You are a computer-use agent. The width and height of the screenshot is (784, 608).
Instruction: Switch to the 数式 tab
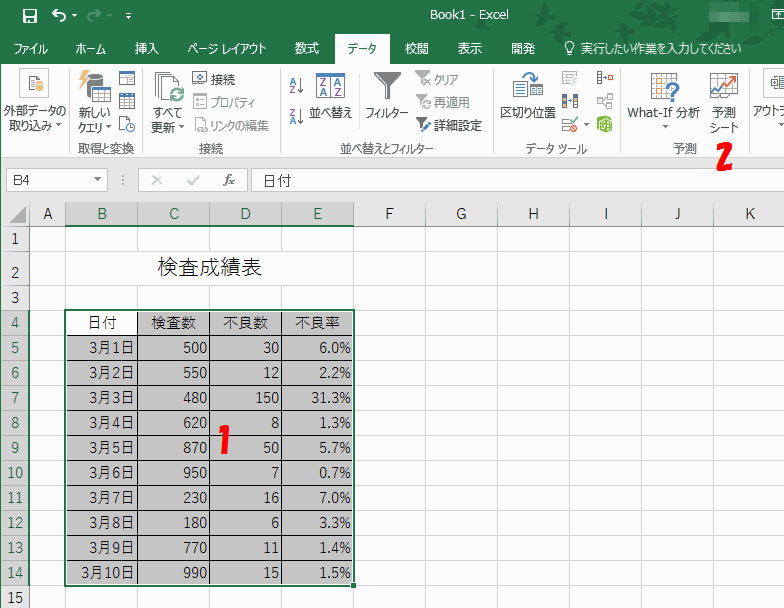pyautogui.click(x=306, y=48)
